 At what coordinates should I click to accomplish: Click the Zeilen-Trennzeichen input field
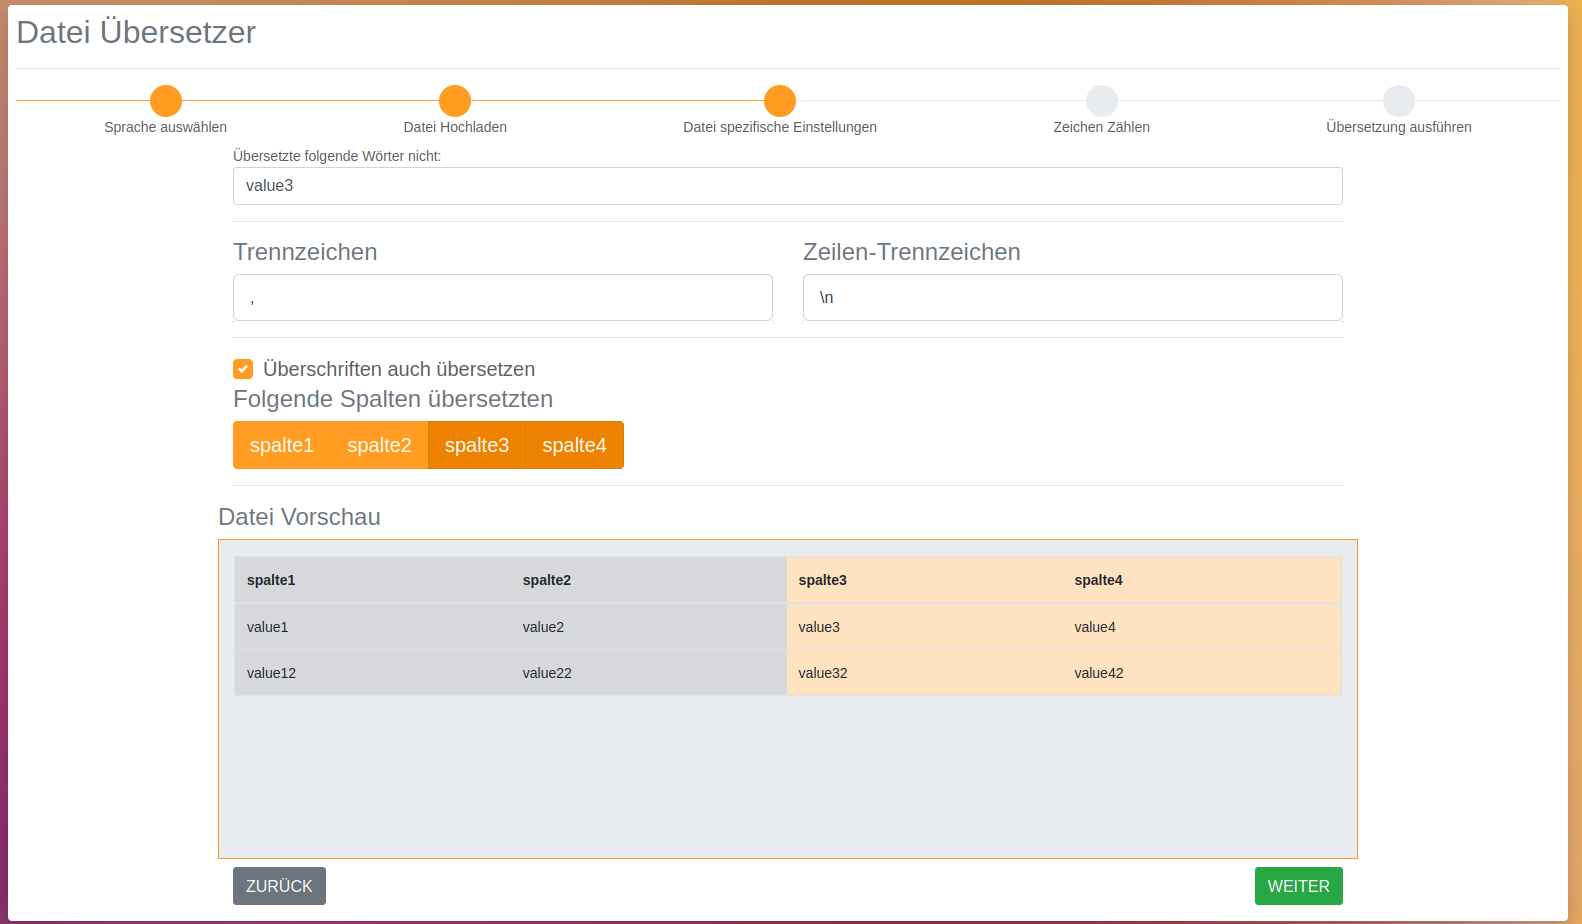click(x=1072, y=298)
